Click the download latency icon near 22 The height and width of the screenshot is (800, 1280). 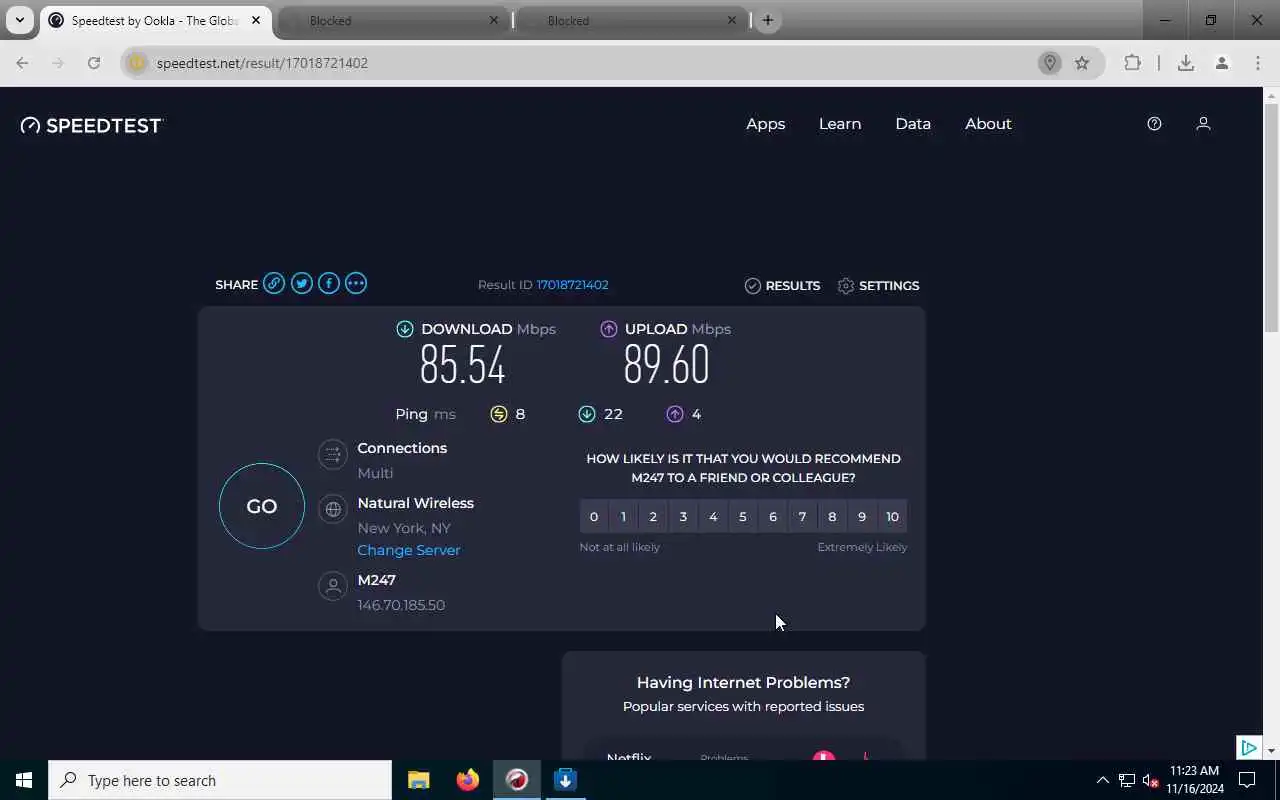(586, 414)
